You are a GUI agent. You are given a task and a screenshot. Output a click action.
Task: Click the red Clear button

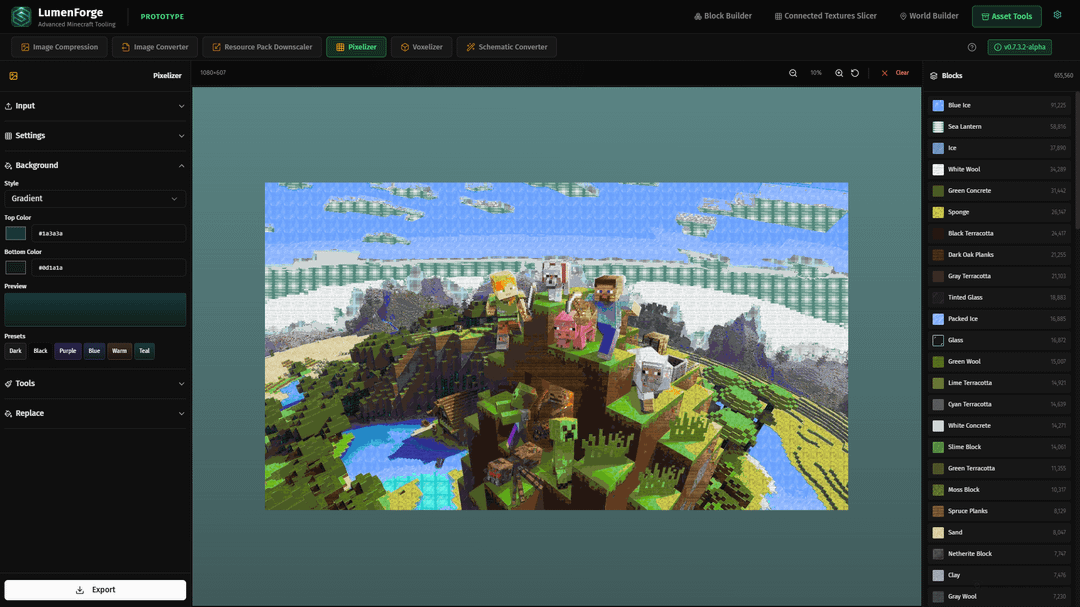pos(895,73)
